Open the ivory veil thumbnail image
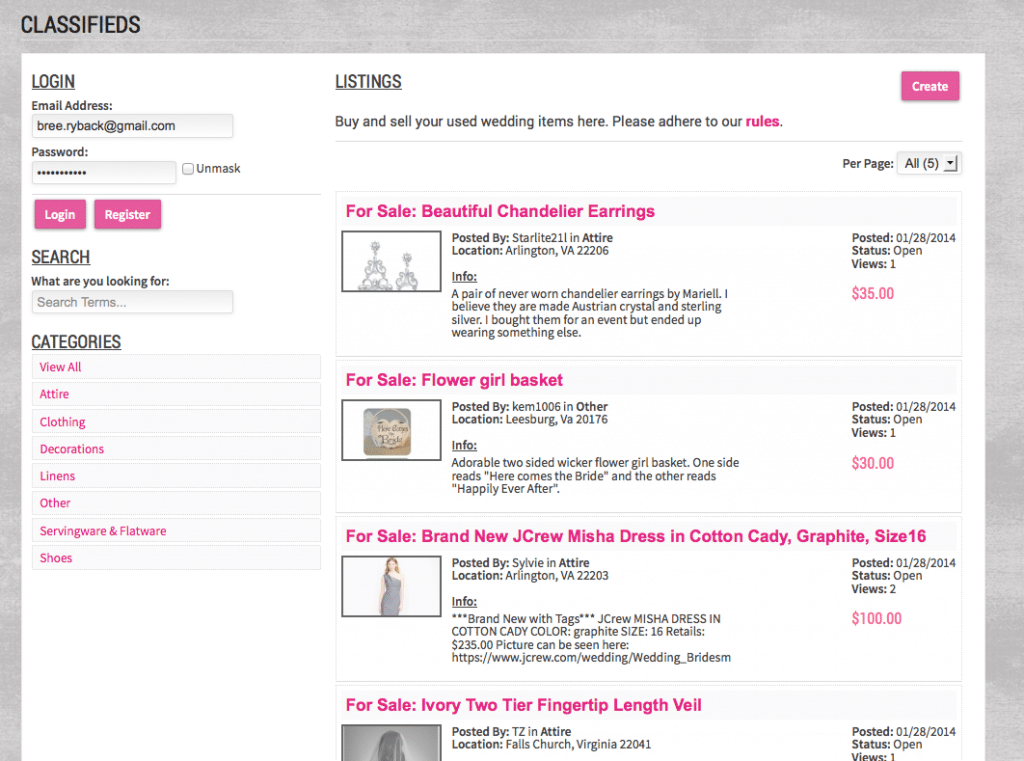 tap(391, 742)
